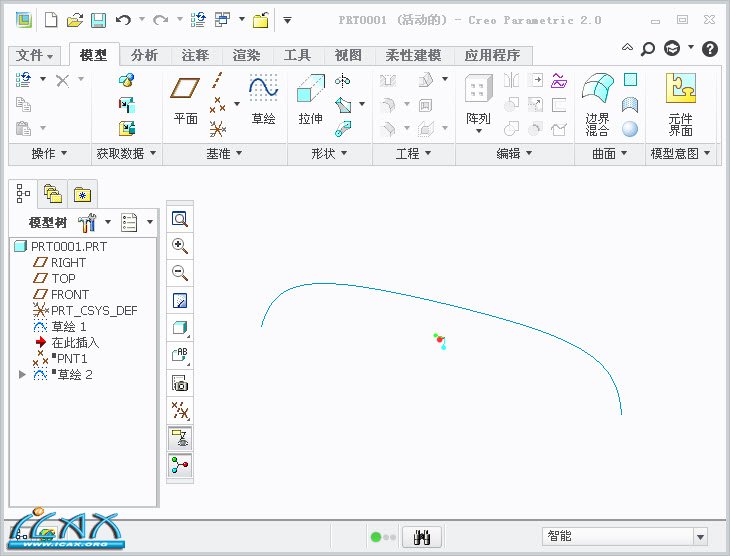Toggle the spin center display button

click(x=180, y=464)
